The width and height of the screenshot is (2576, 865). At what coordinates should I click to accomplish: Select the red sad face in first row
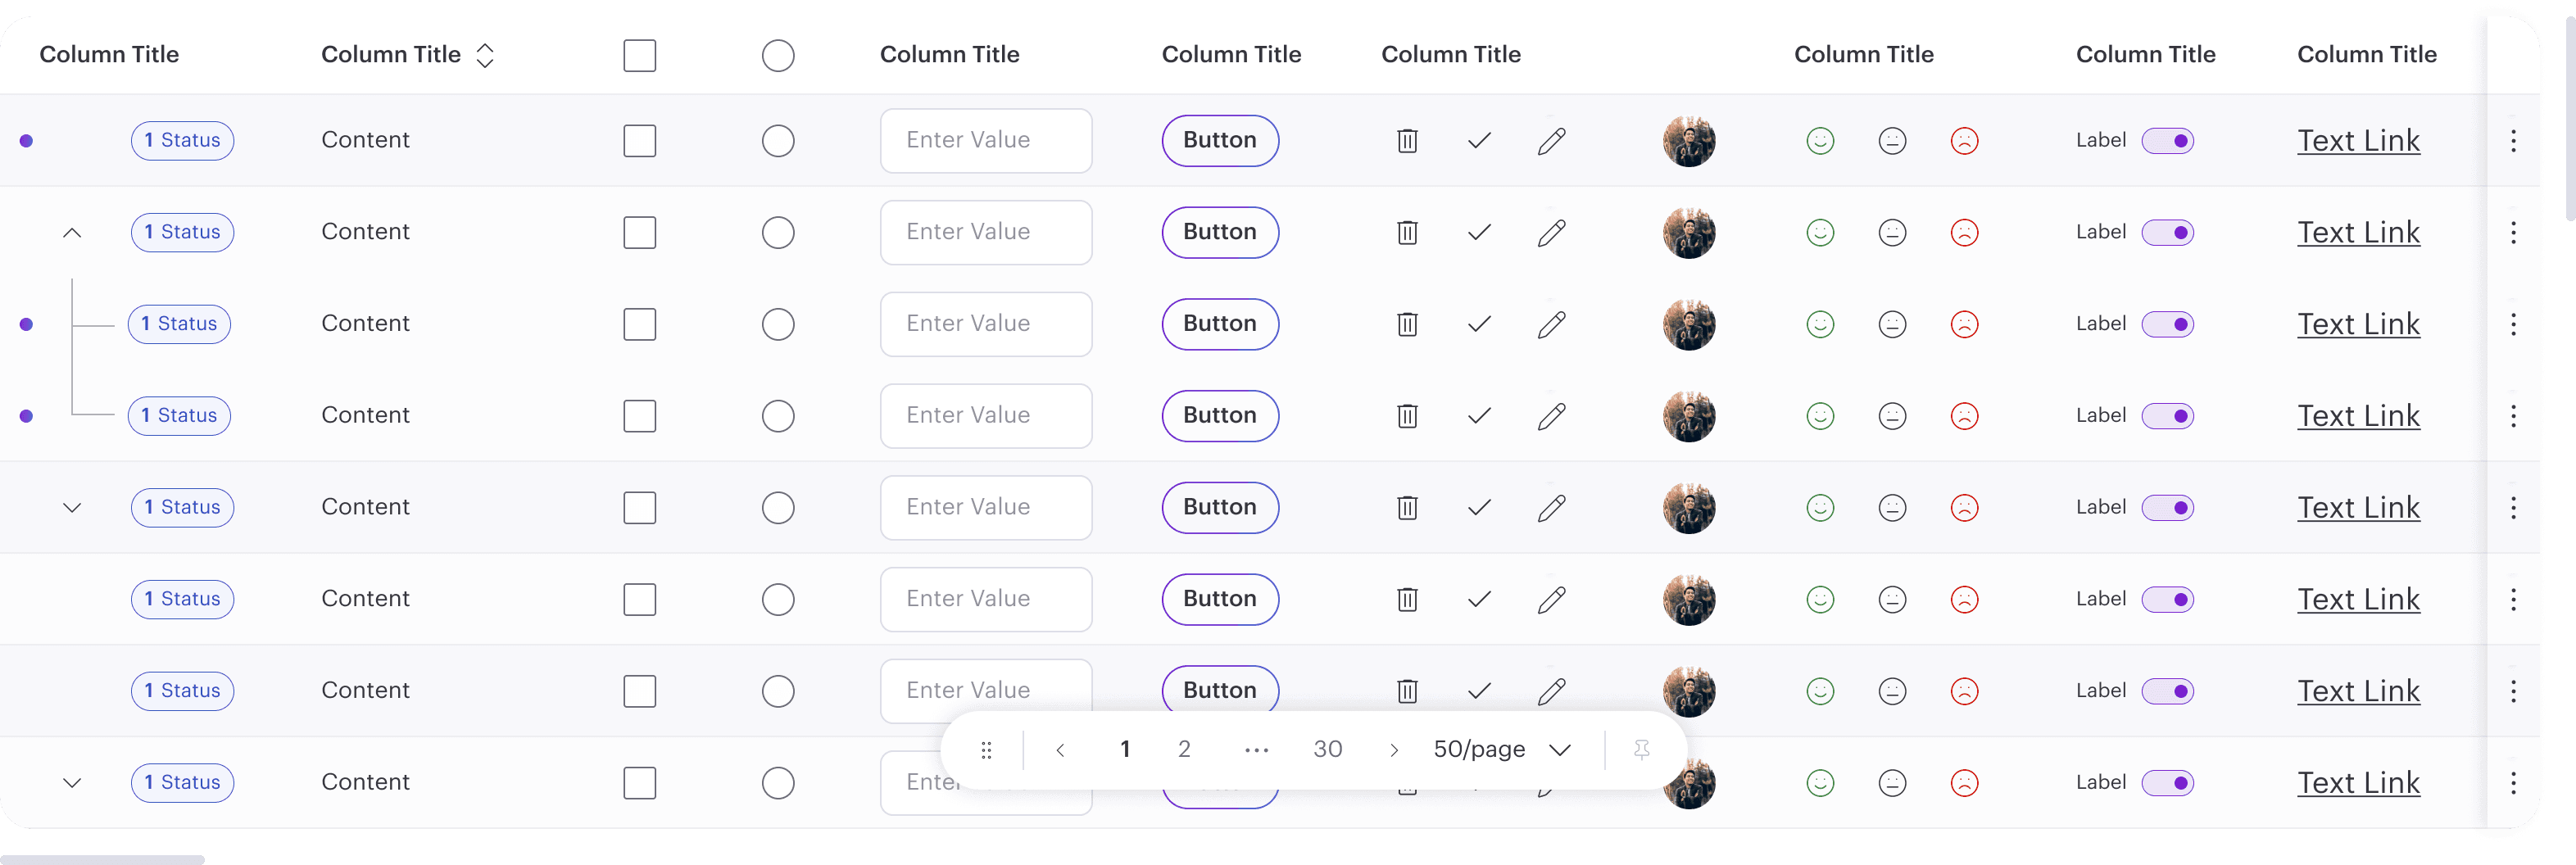point(1964,140)
